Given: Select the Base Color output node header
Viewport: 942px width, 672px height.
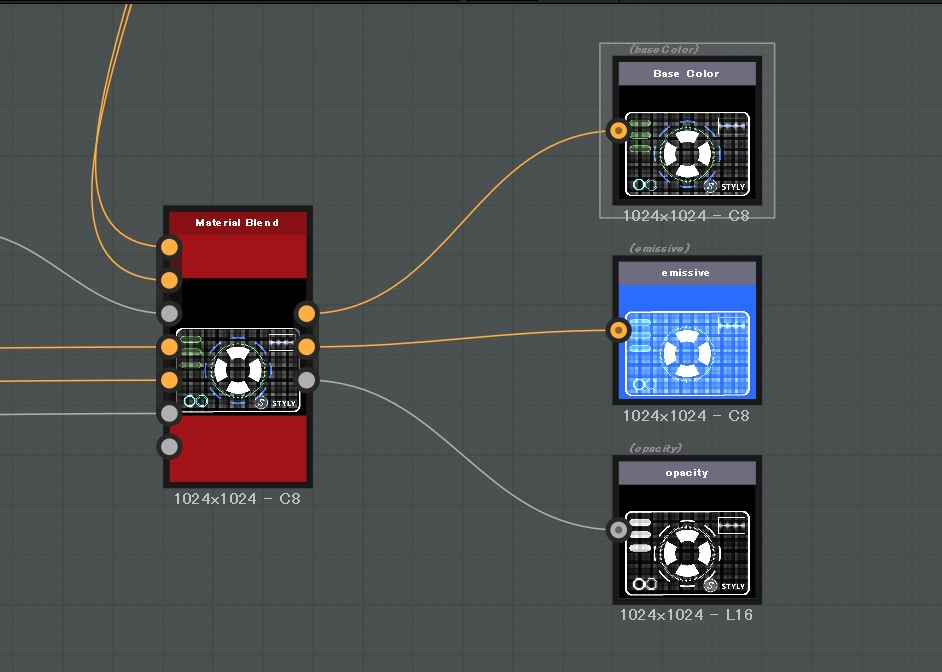Looking at the screenshot, I should [687, 74].
